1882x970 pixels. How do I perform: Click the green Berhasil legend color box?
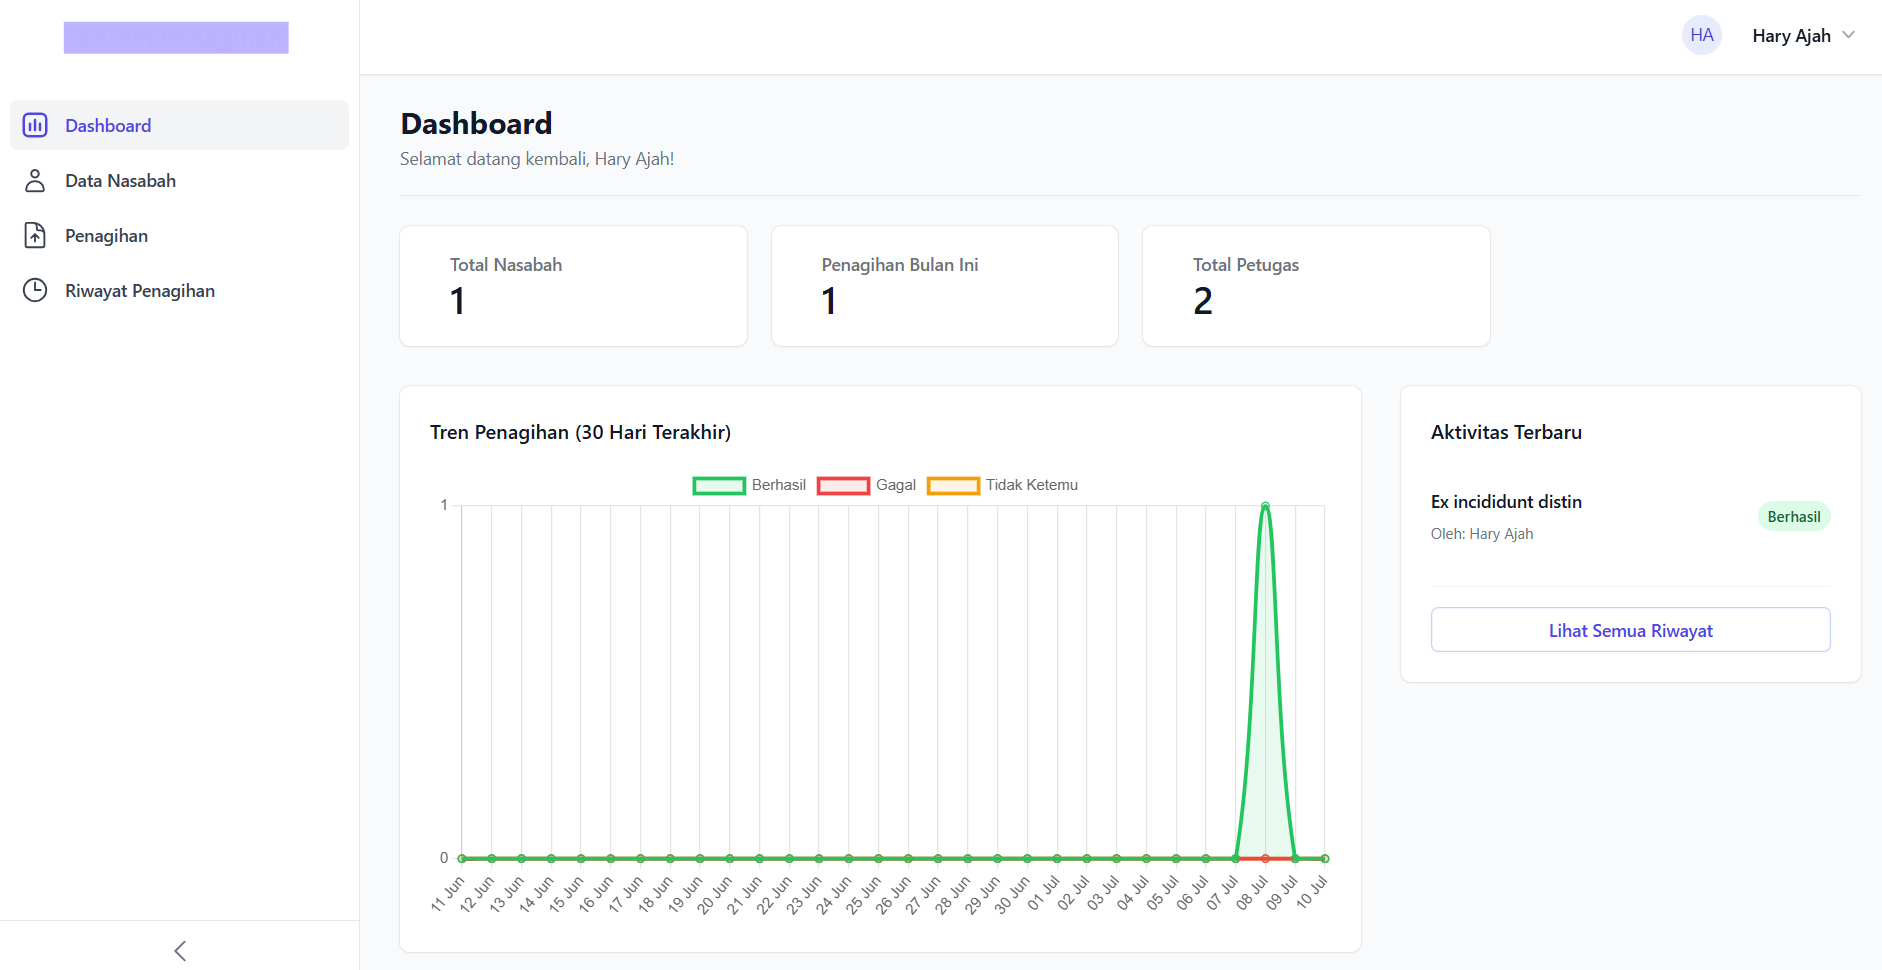pyautogui.click(x=718, y=485)
